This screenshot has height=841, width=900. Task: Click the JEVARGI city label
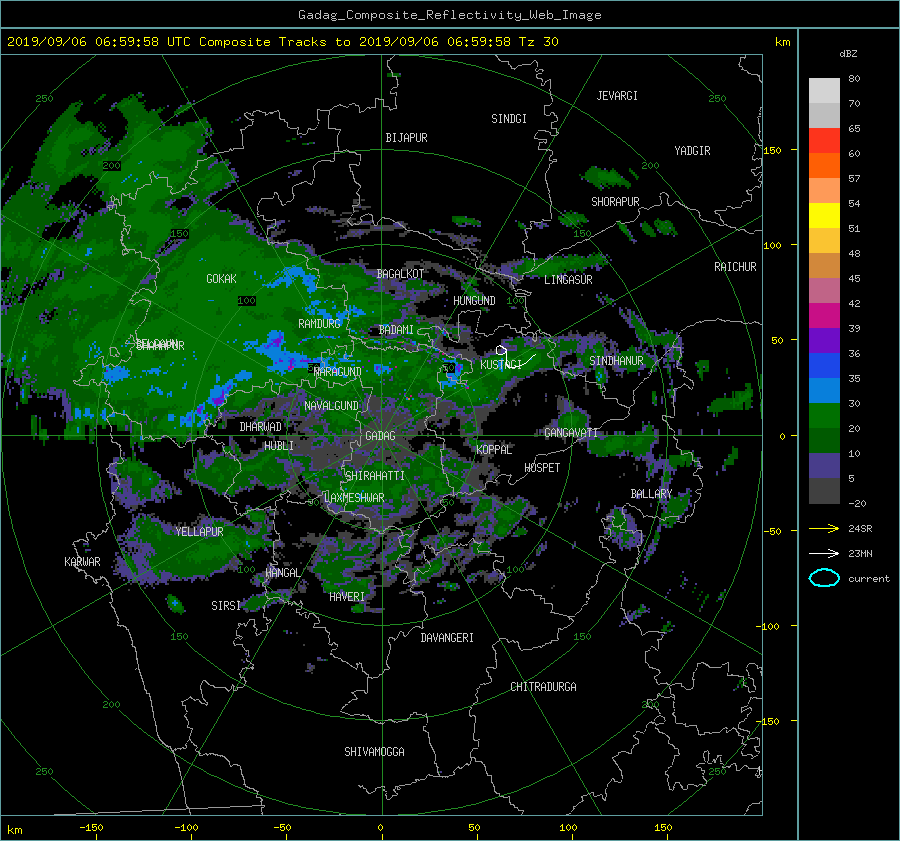tap(617, 96)
